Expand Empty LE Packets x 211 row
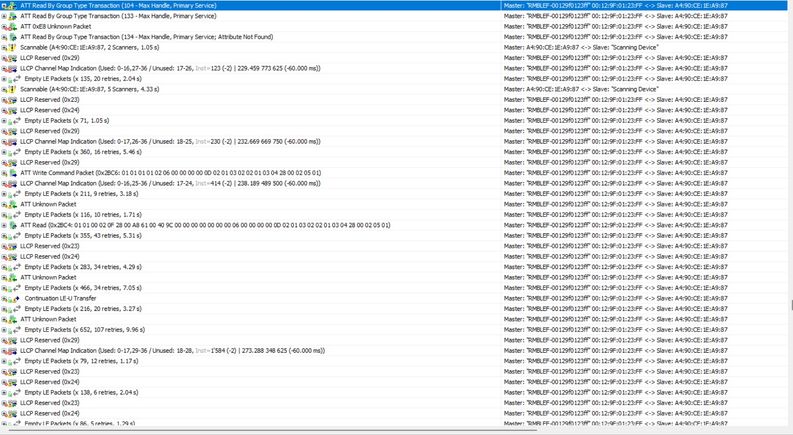This screenshot has height=435, width=793. pyautogui.click(x=4, y=194)
